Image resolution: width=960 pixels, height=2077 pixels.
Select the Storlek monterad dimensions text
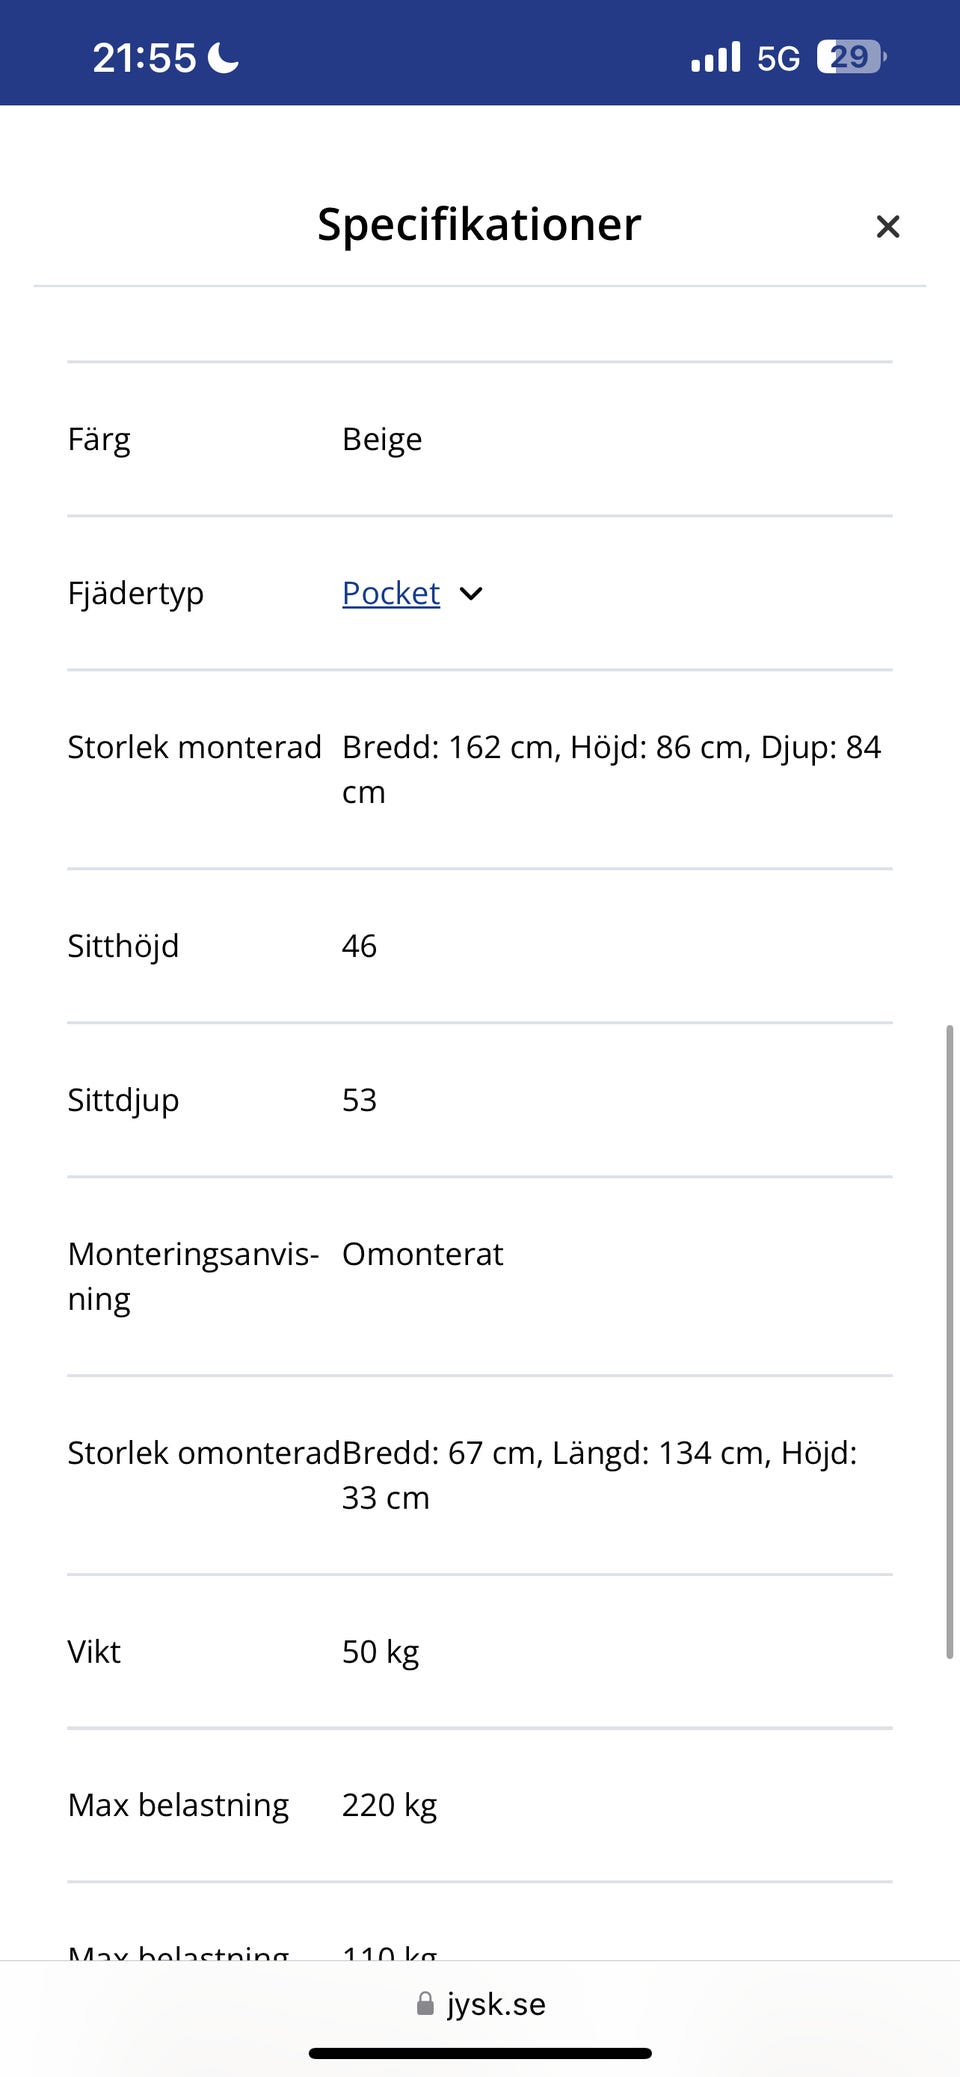tap(612, 769)
